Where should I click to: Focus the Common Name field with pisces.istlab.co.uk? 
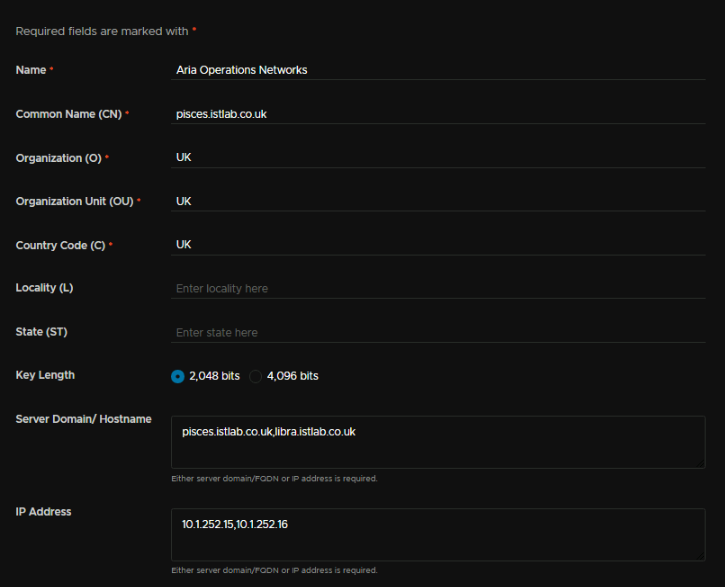pos(438,114)
